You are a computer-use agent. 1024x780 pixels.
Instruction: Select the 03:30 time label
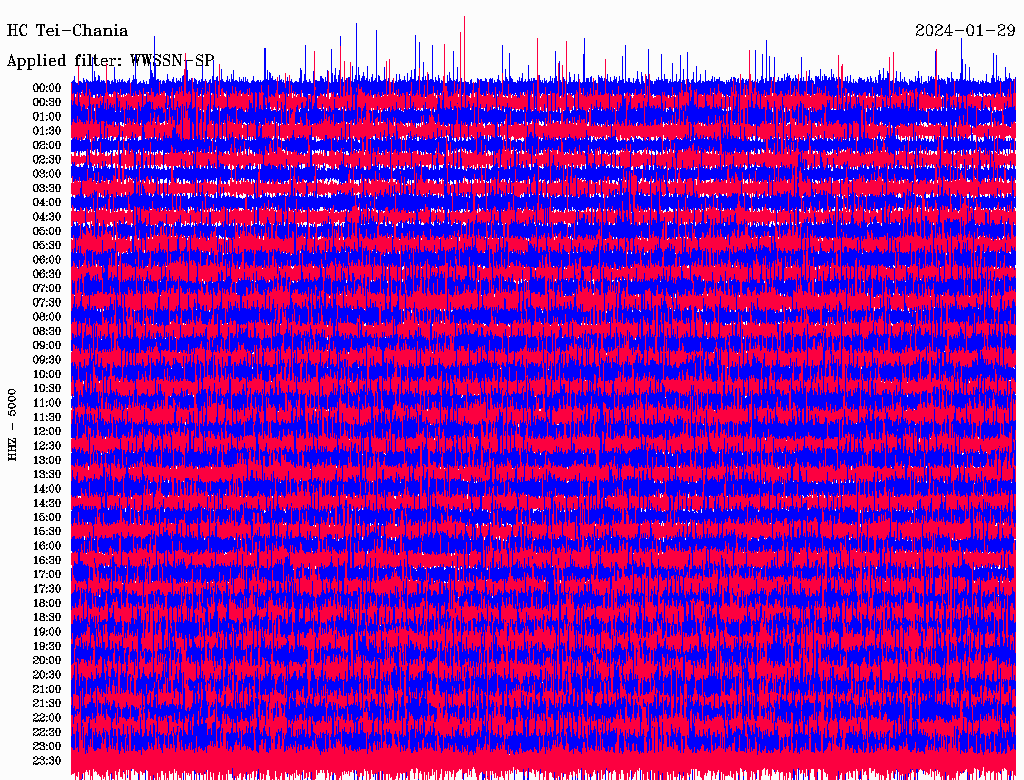[x=47, y=188]
